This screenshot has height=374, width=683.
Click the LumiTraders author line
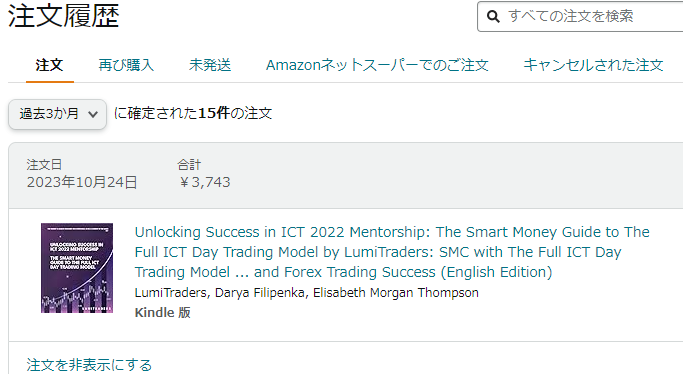pyautogui.click(x=307, y=293)
